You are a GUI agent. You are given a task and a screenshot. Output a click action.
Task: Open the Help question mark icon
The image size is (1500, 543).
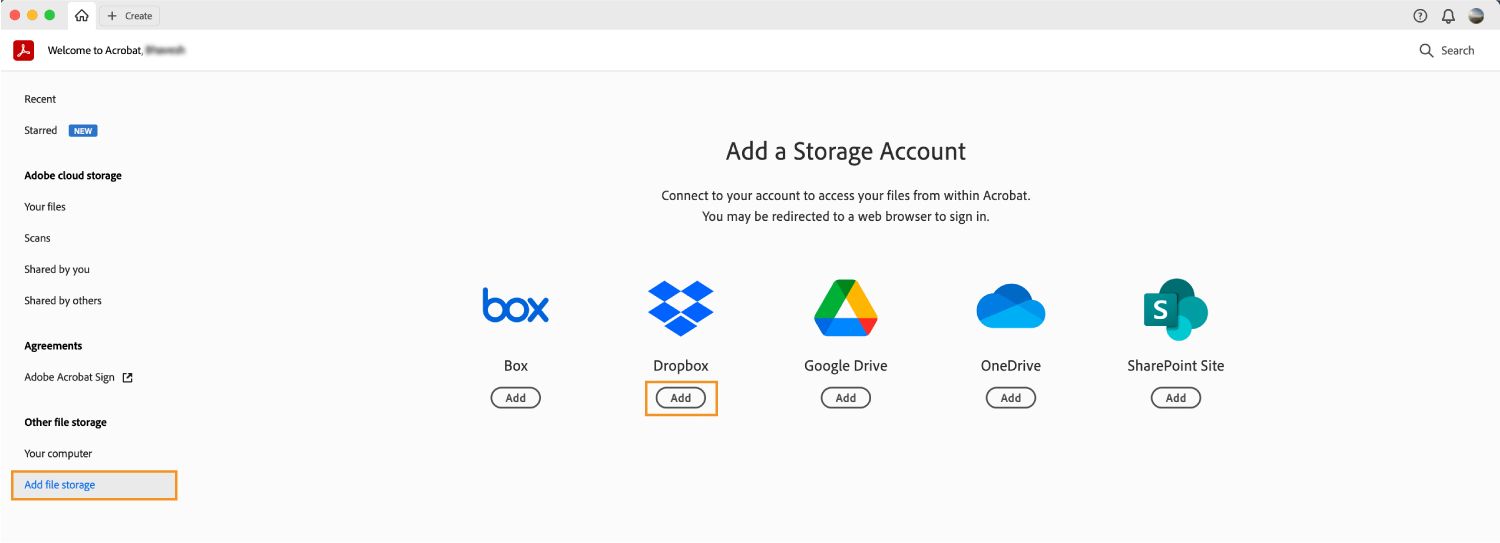pyautogui.click(x=1420, y=16)
